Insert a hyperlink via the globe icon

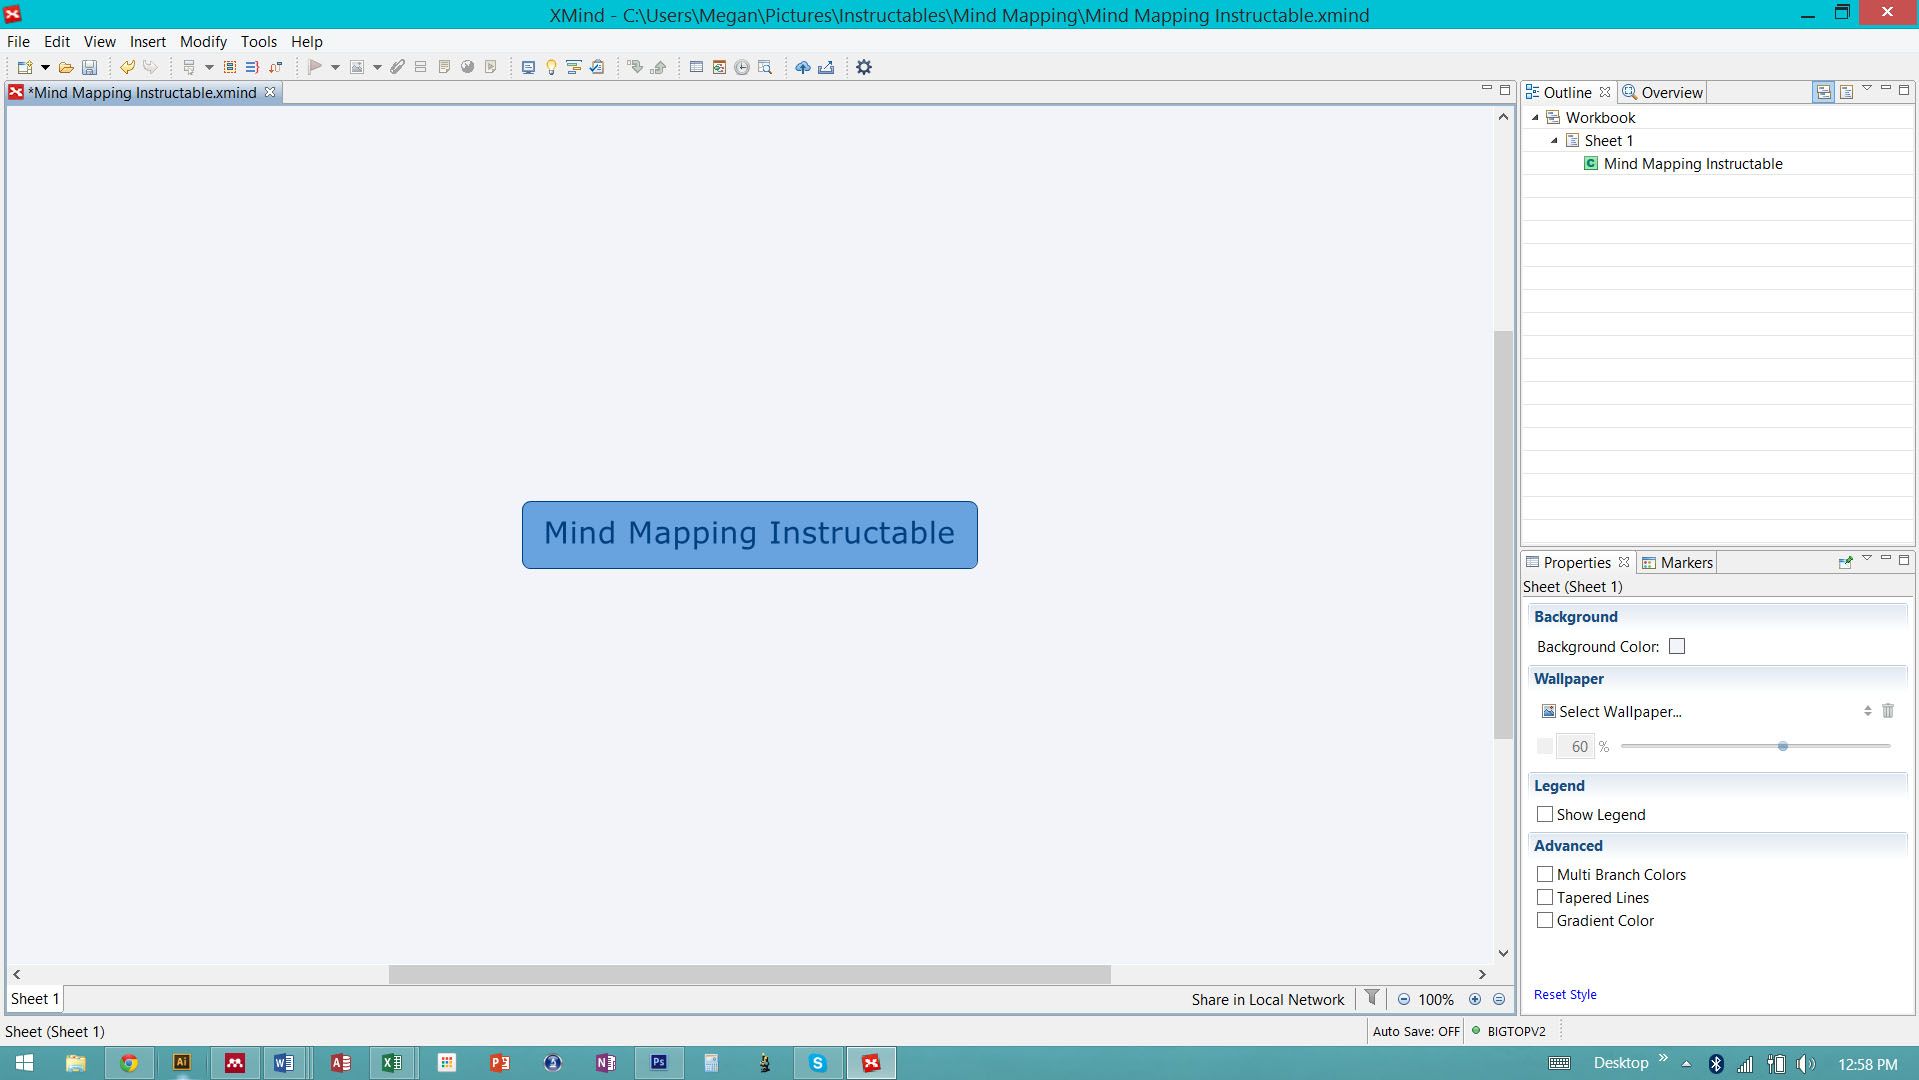pyautogui.click(x=466, y=67)
